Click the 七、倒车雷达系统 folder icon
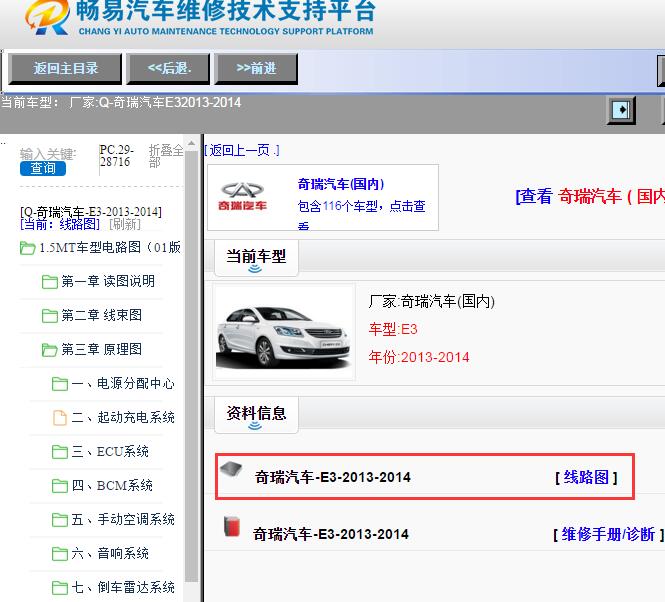Image resolution: width=665 pixels, height=602 pixels. [60, 588]
